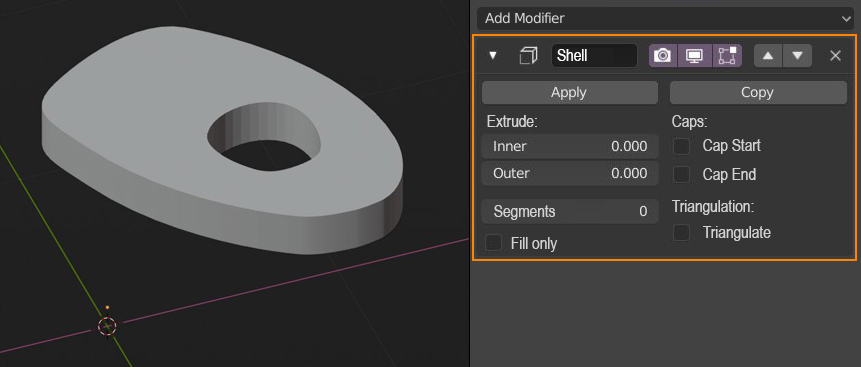Remove the Shell modifier with X
Screen dimensions: 861x367
(835, 55)
